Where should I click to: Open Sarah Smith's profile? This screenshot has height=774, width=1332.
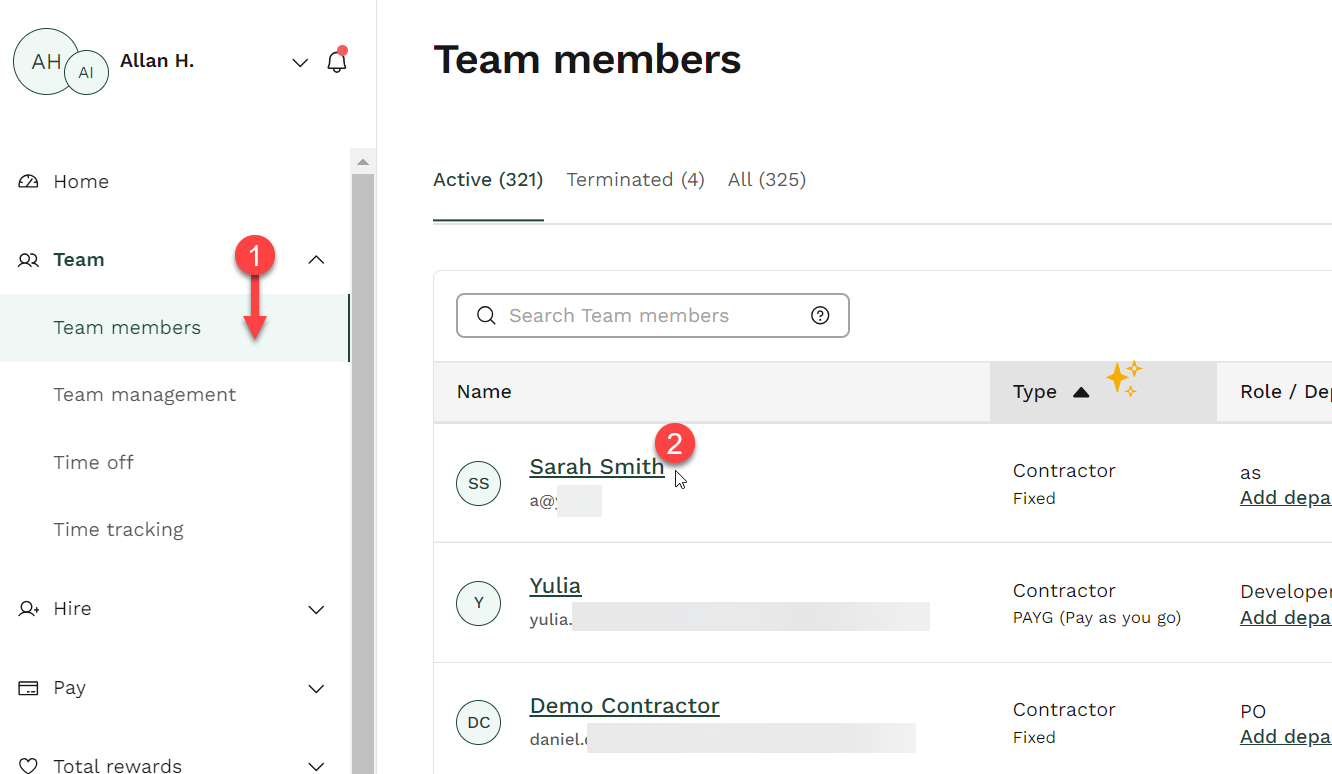tap(597, 466)
